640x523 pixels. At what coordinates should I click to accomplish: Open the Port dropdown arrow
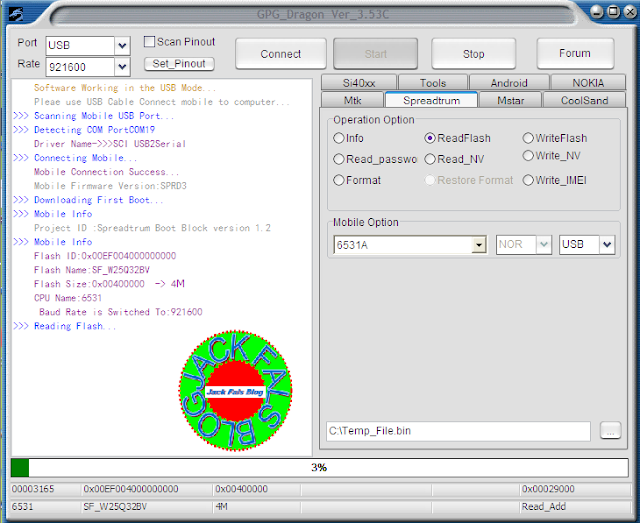(122, 45)
